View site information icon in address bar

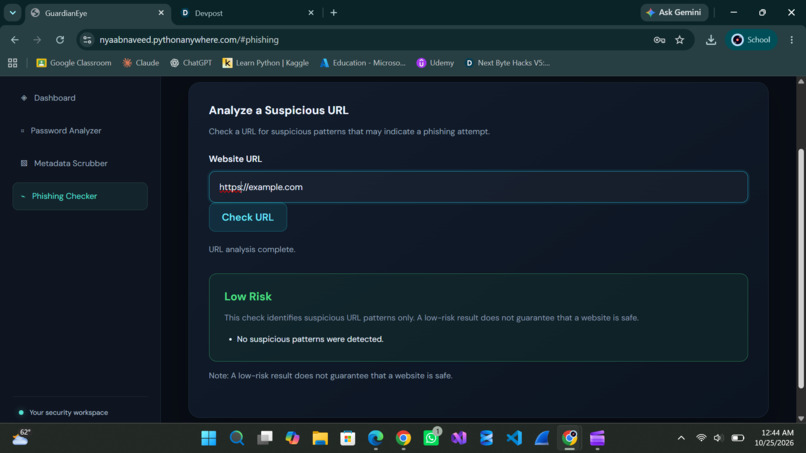(87, 40)
